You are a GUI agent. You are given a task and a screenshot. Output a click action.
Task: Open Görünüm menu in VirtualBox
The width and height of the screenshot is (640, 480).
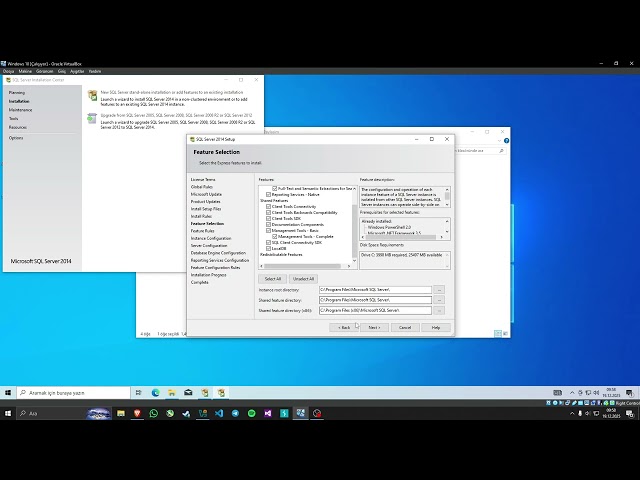tap(44, 71)
